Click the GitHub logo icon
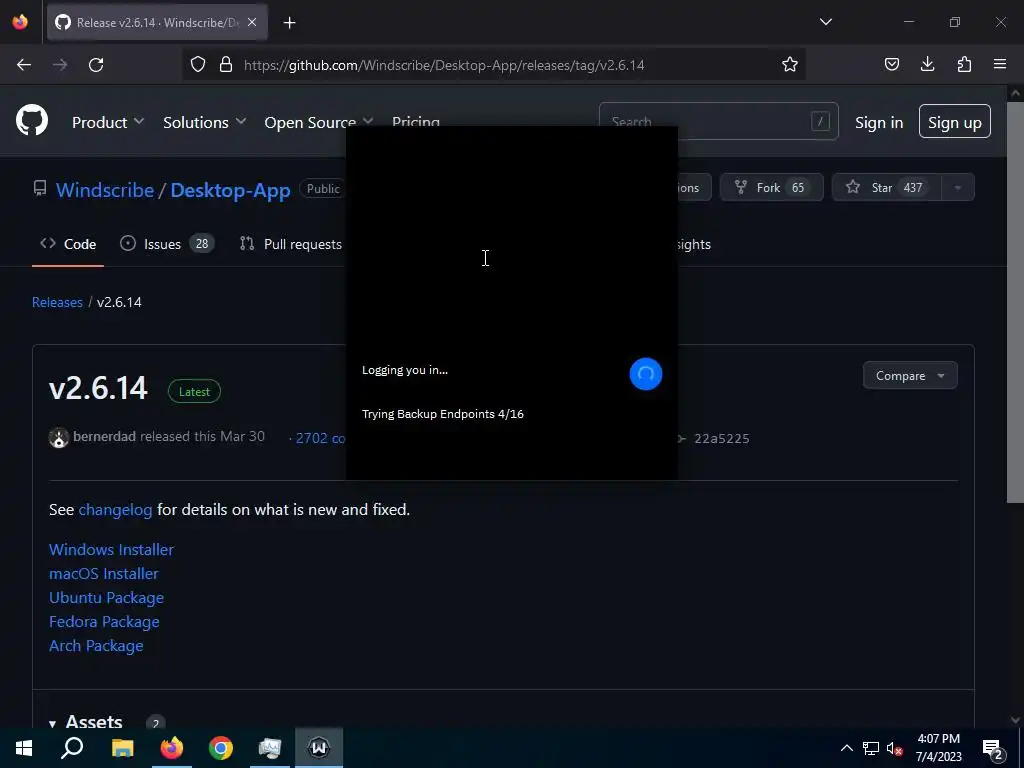Viewport: 1024px width, 768px height. (x=32, y=120)
